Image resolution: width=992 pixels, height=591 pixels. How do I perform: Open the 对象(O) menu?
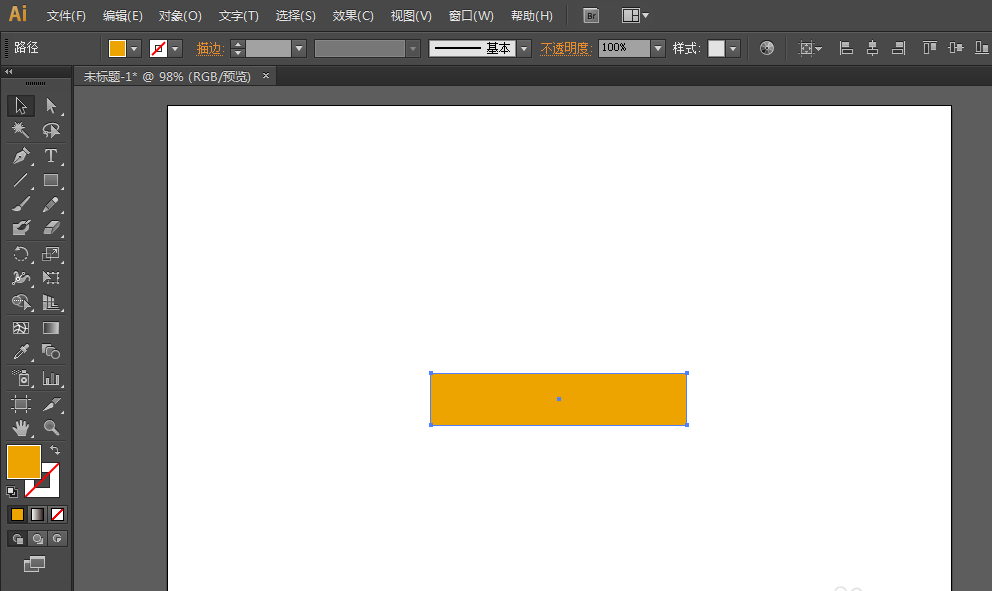180,16
